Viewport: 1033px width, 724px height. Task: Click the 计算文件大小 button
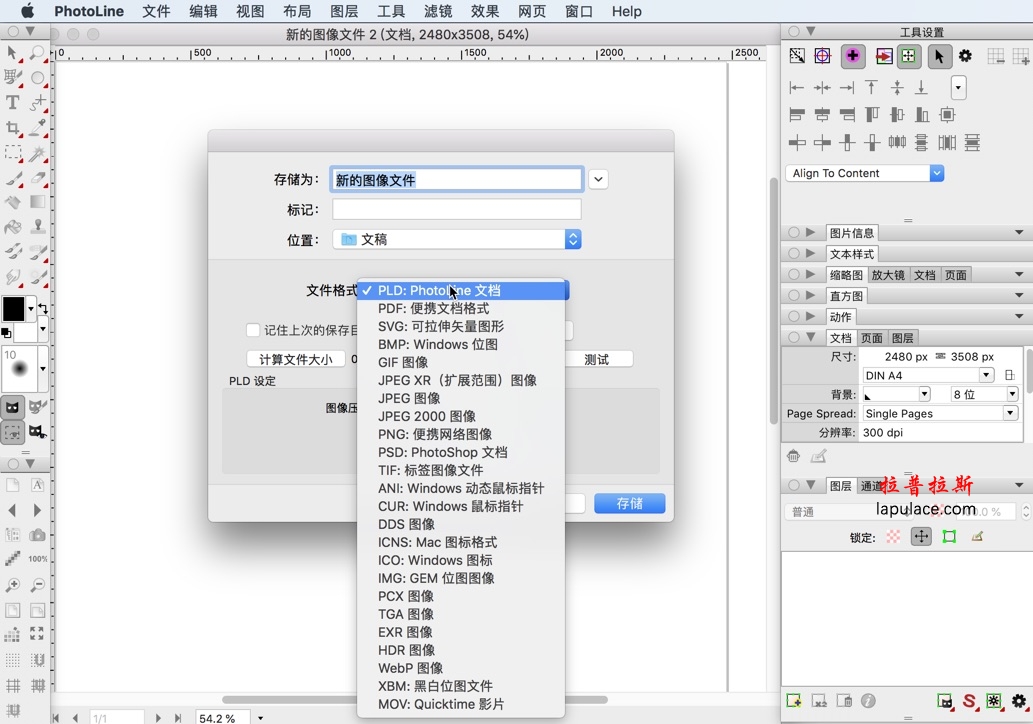point(296,359)
